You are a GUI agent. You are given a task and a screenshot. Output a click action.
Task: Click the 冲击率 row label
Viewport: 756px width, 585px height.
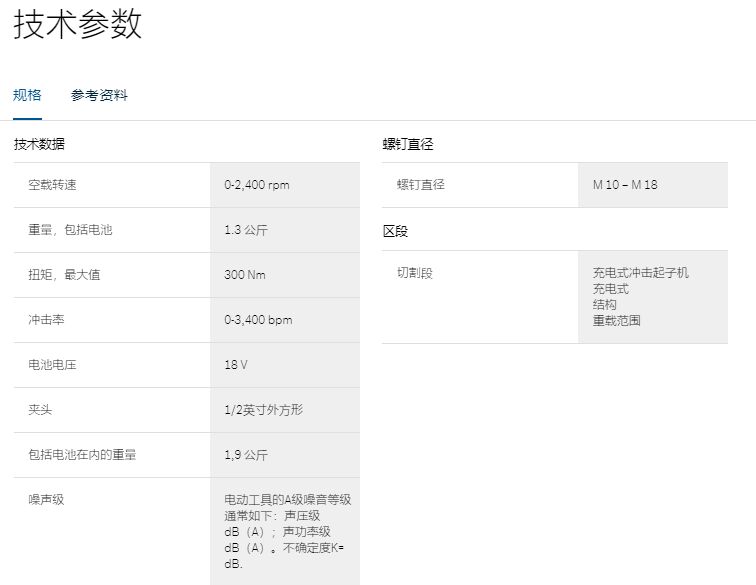pos(46,320)
